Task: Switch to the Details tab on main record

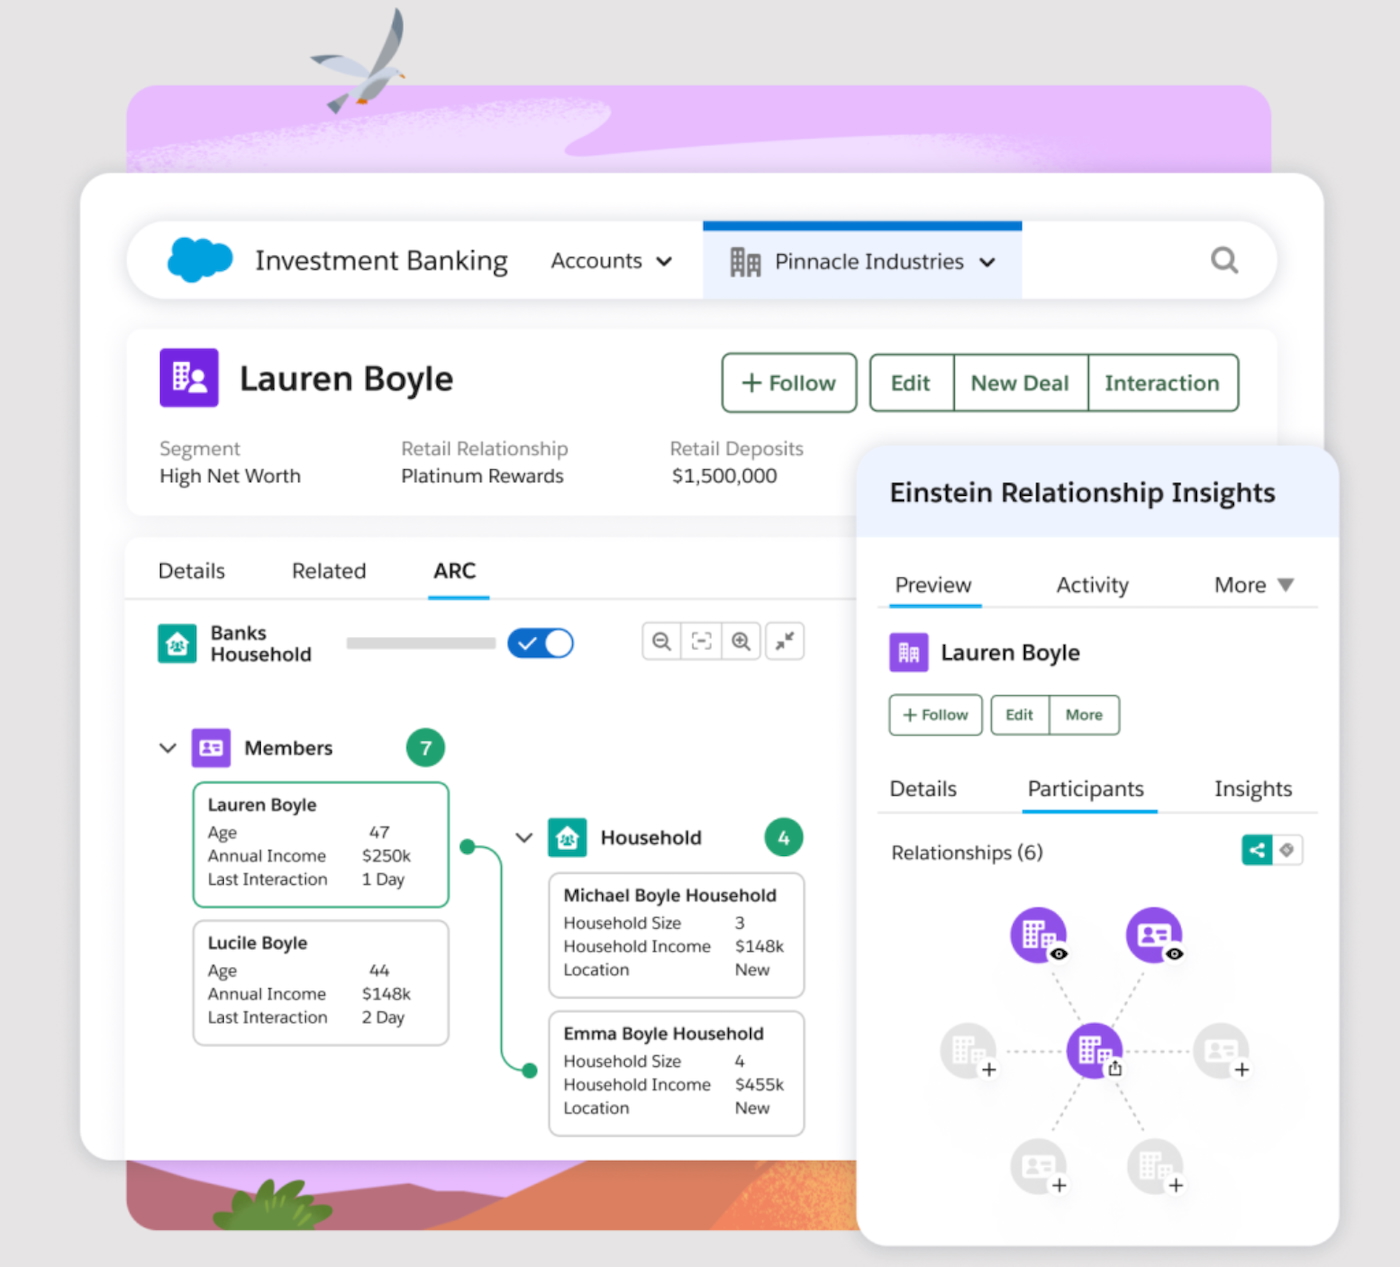Action: [192, 571]
